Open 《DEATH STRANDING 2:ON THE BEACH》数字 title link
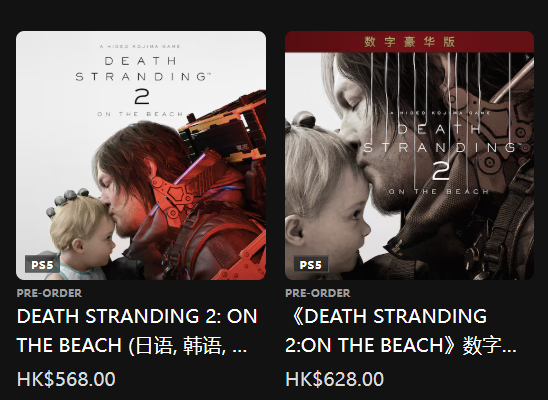The height and width of the screenshot is (400, 548). pyautogui.click(x=401, y=330)
